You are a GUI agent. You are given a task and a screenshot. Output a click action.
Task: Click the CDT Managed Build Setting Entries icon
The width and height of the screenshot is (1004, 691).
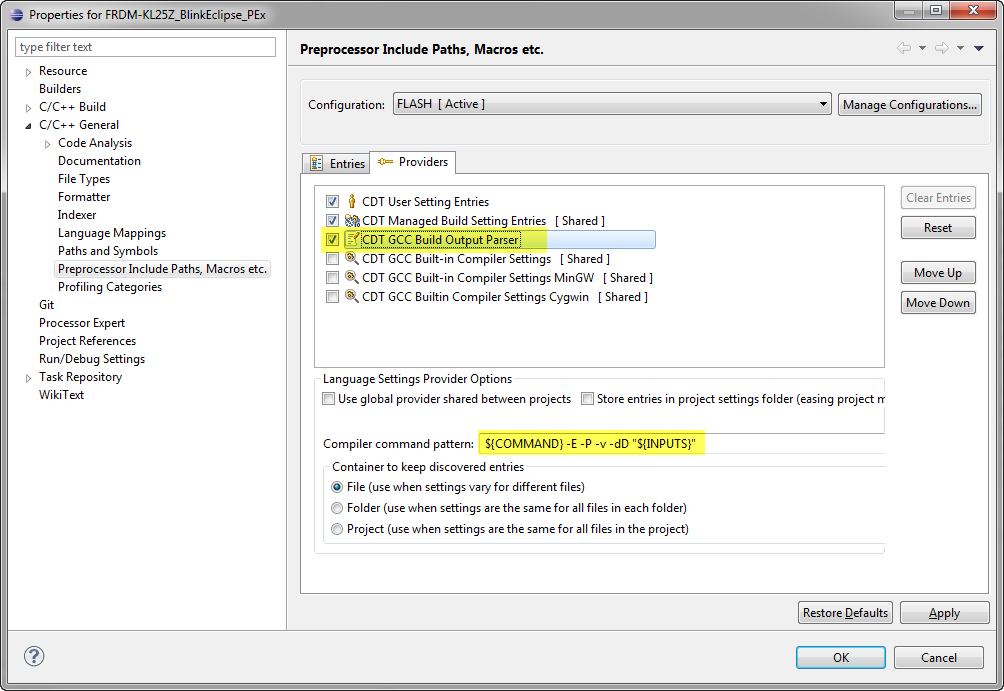point(352,221)
